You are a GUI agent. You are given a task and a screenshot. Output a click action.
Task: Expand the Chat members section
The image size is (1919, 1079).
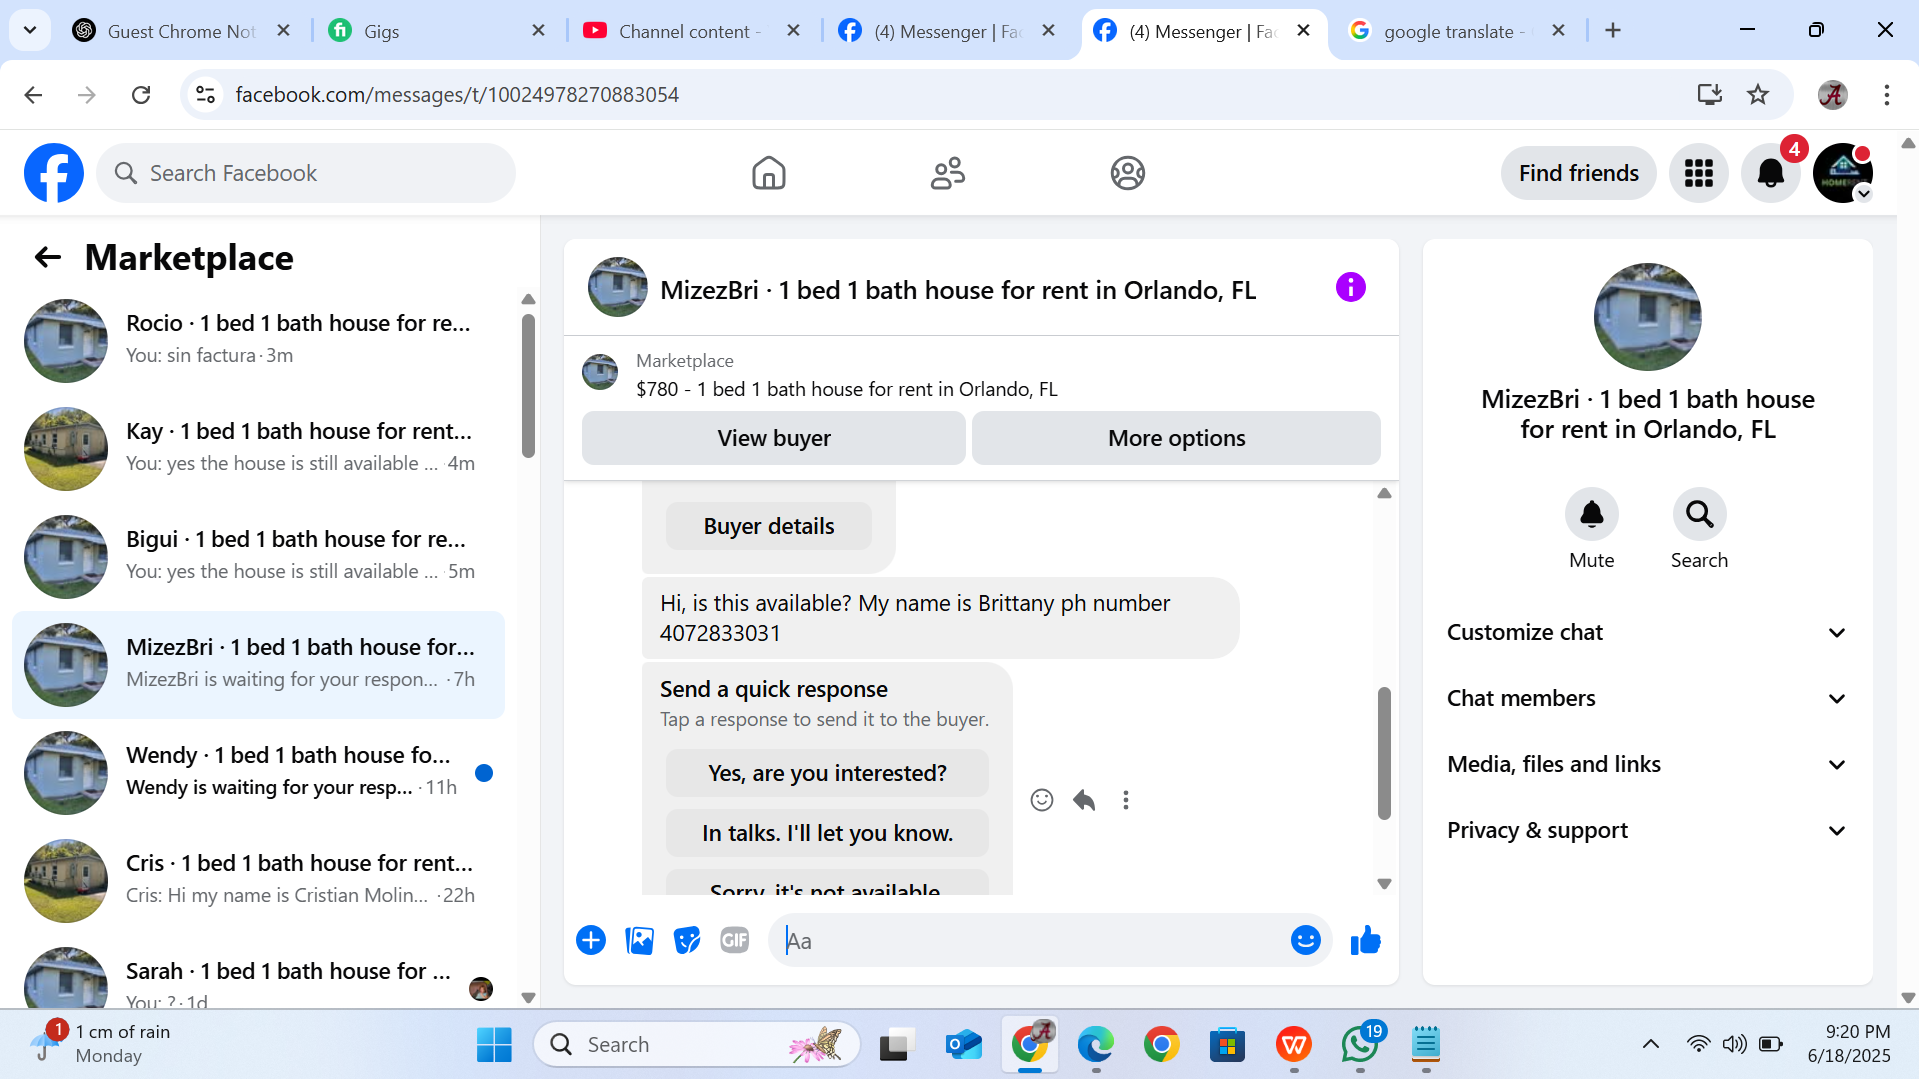click(1646, 698)
